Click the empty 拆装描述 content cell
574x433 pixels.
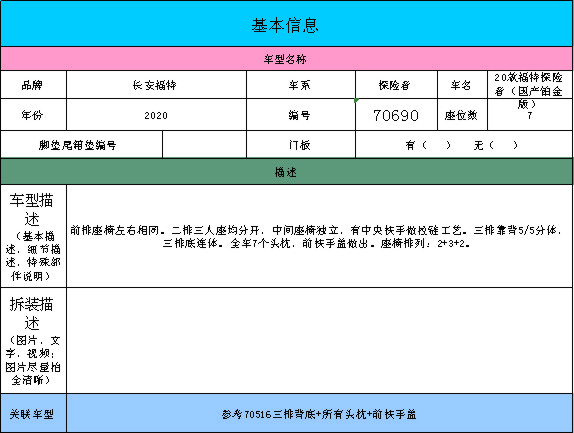320,340
